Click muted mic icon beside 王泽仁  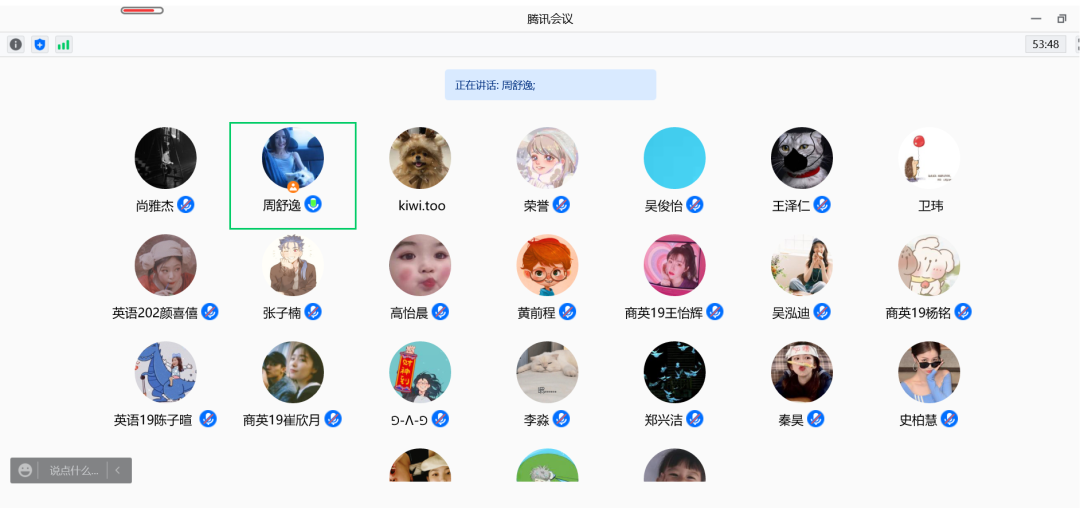click(822, 205)
